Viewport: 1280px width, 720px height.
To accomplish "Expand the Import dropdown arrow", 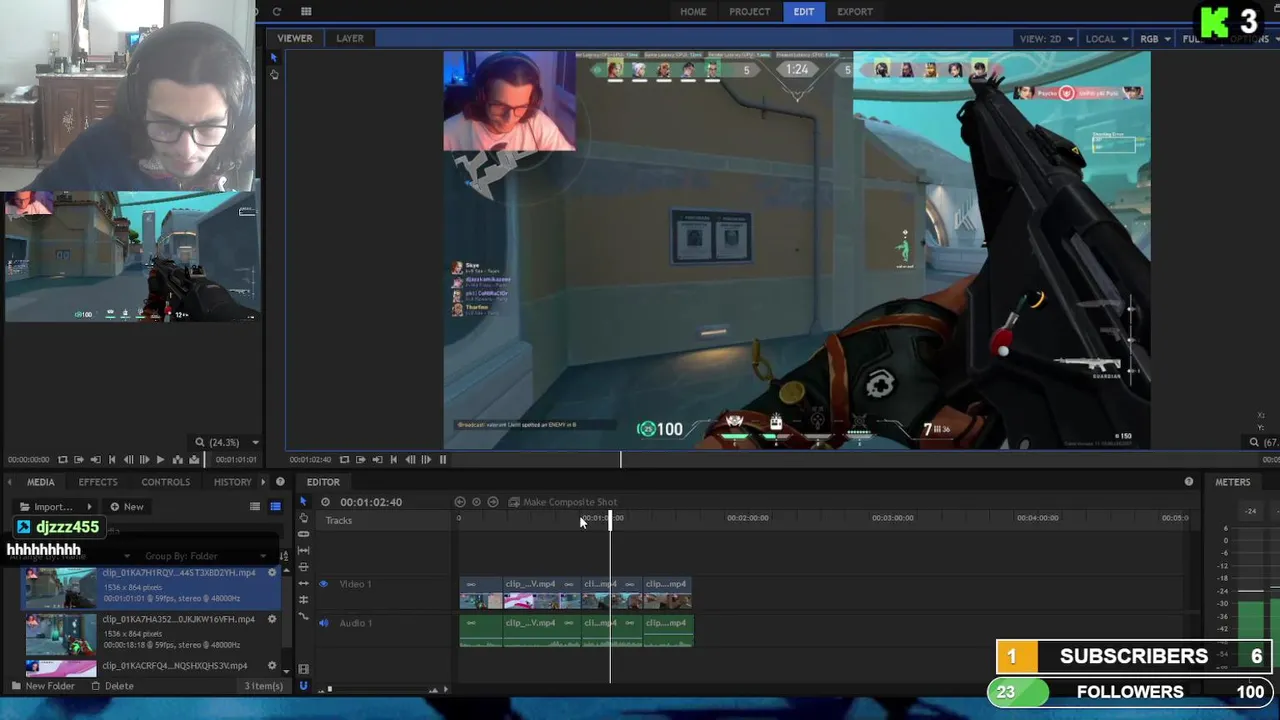I will pyautogui.click(x=90, y=507).
